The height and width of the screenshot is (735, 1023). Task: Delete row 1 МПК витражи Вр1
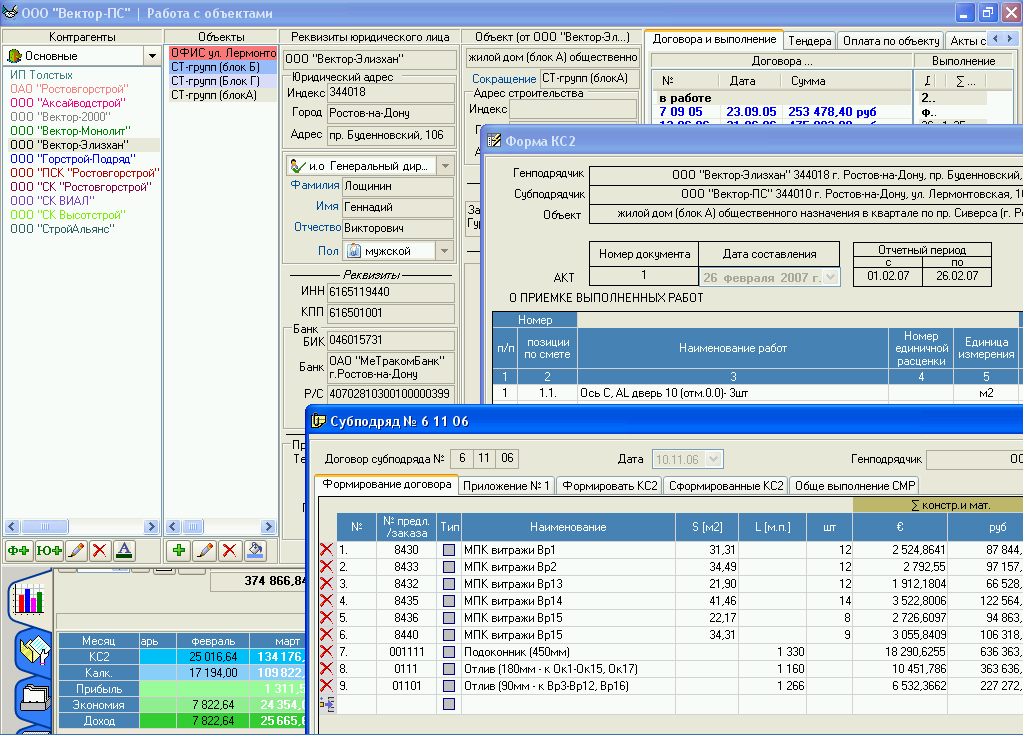pos(326,550)
